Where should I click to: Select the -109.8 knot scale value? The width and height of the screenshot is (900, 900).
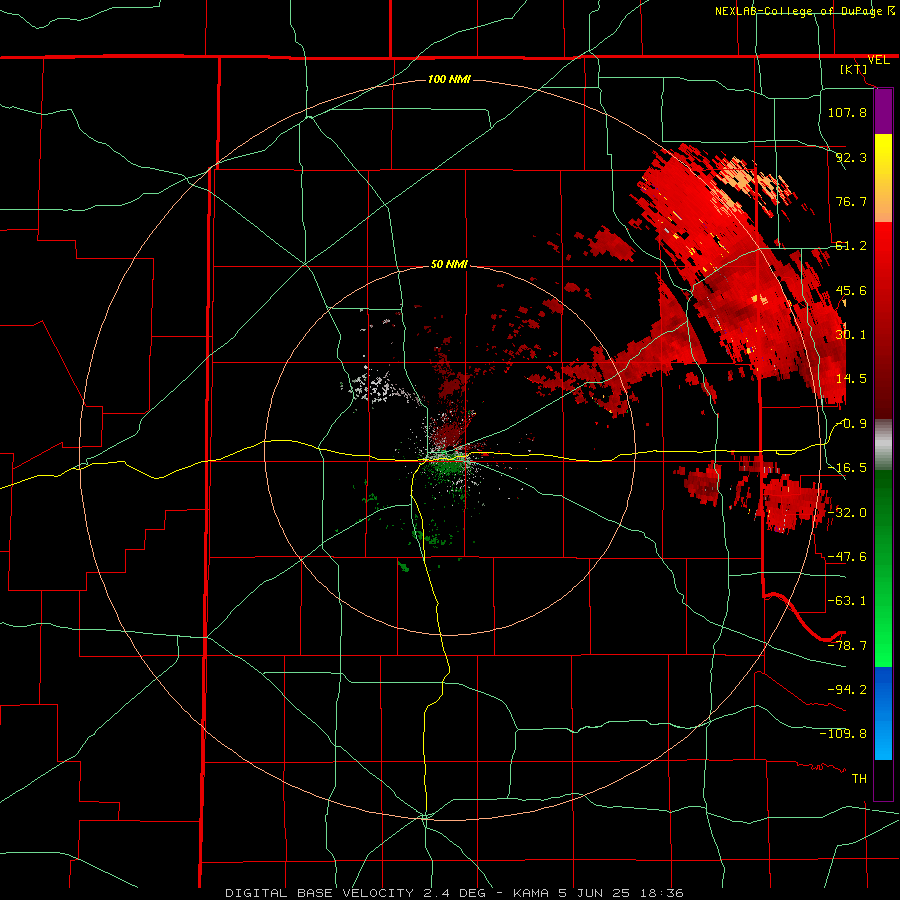coord(843,734)
